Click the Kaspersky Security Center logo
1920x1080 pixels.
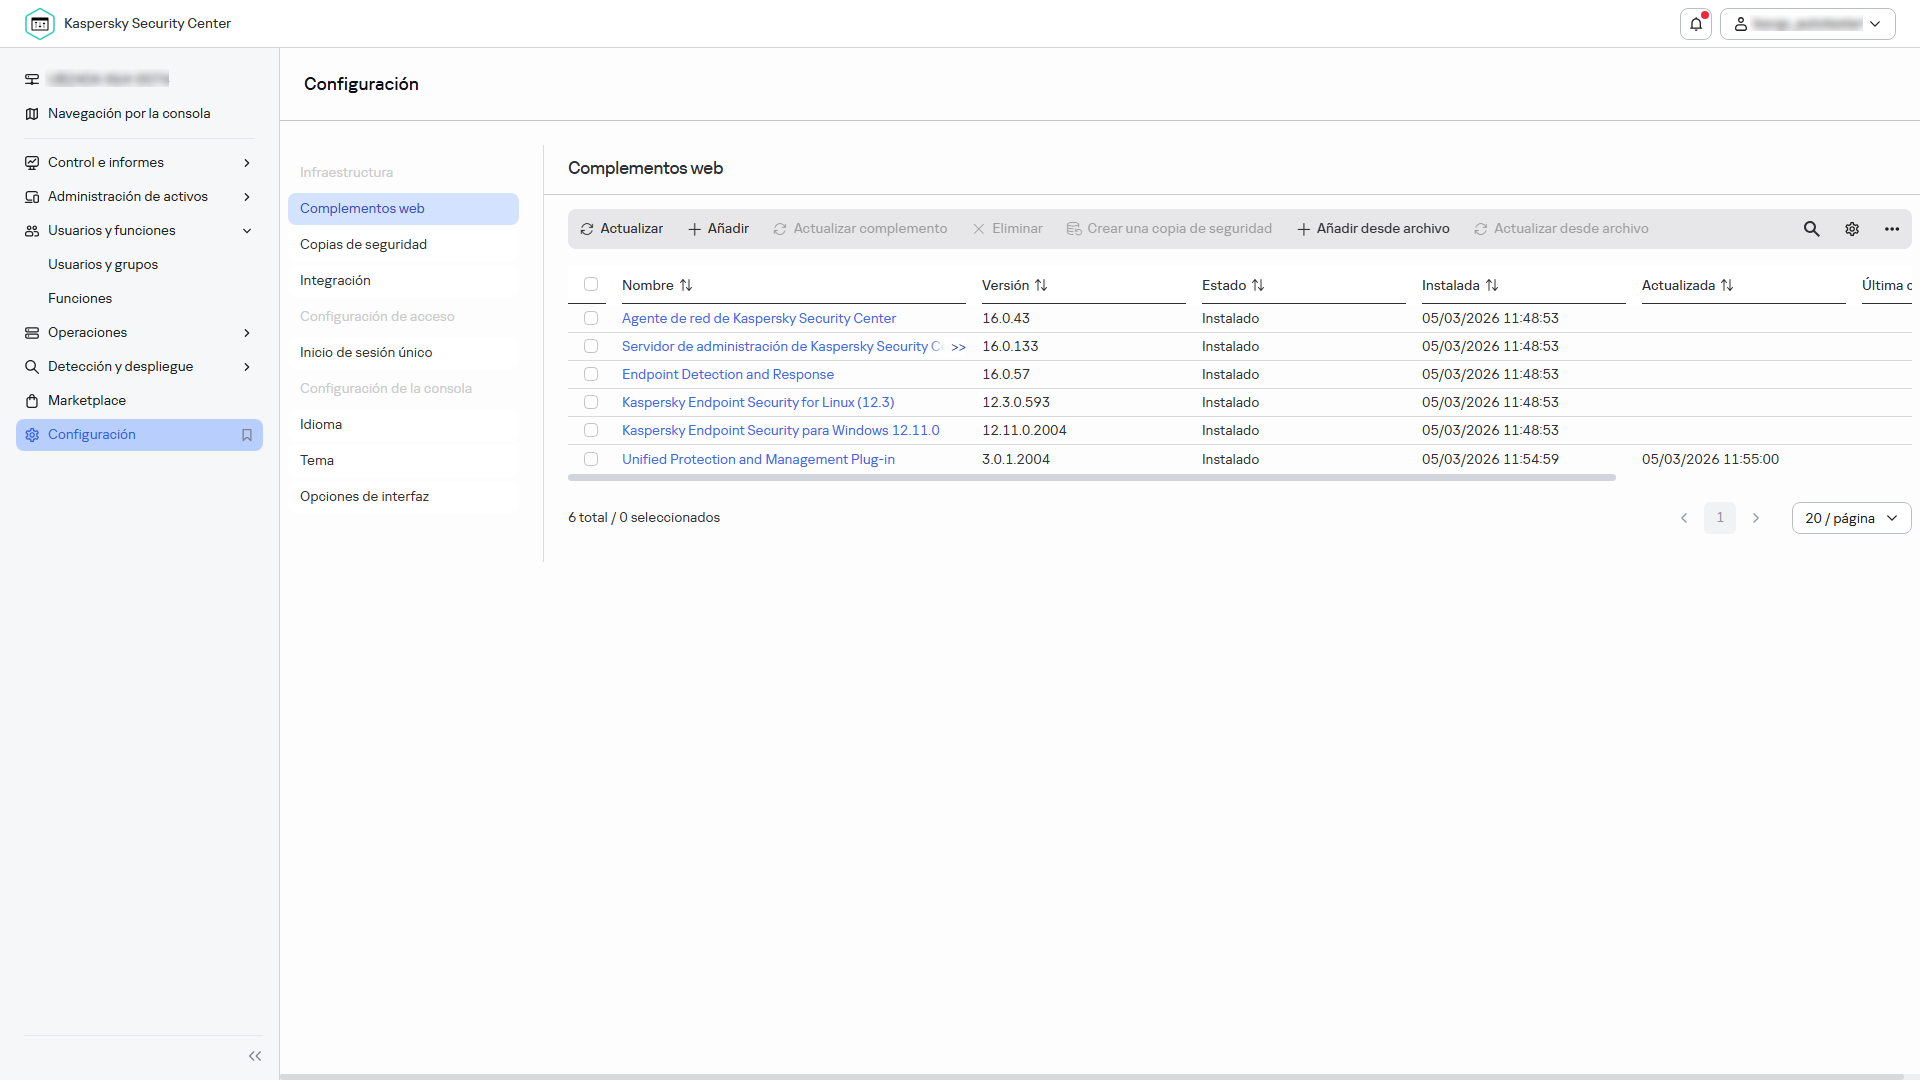(x=40, y=23)
